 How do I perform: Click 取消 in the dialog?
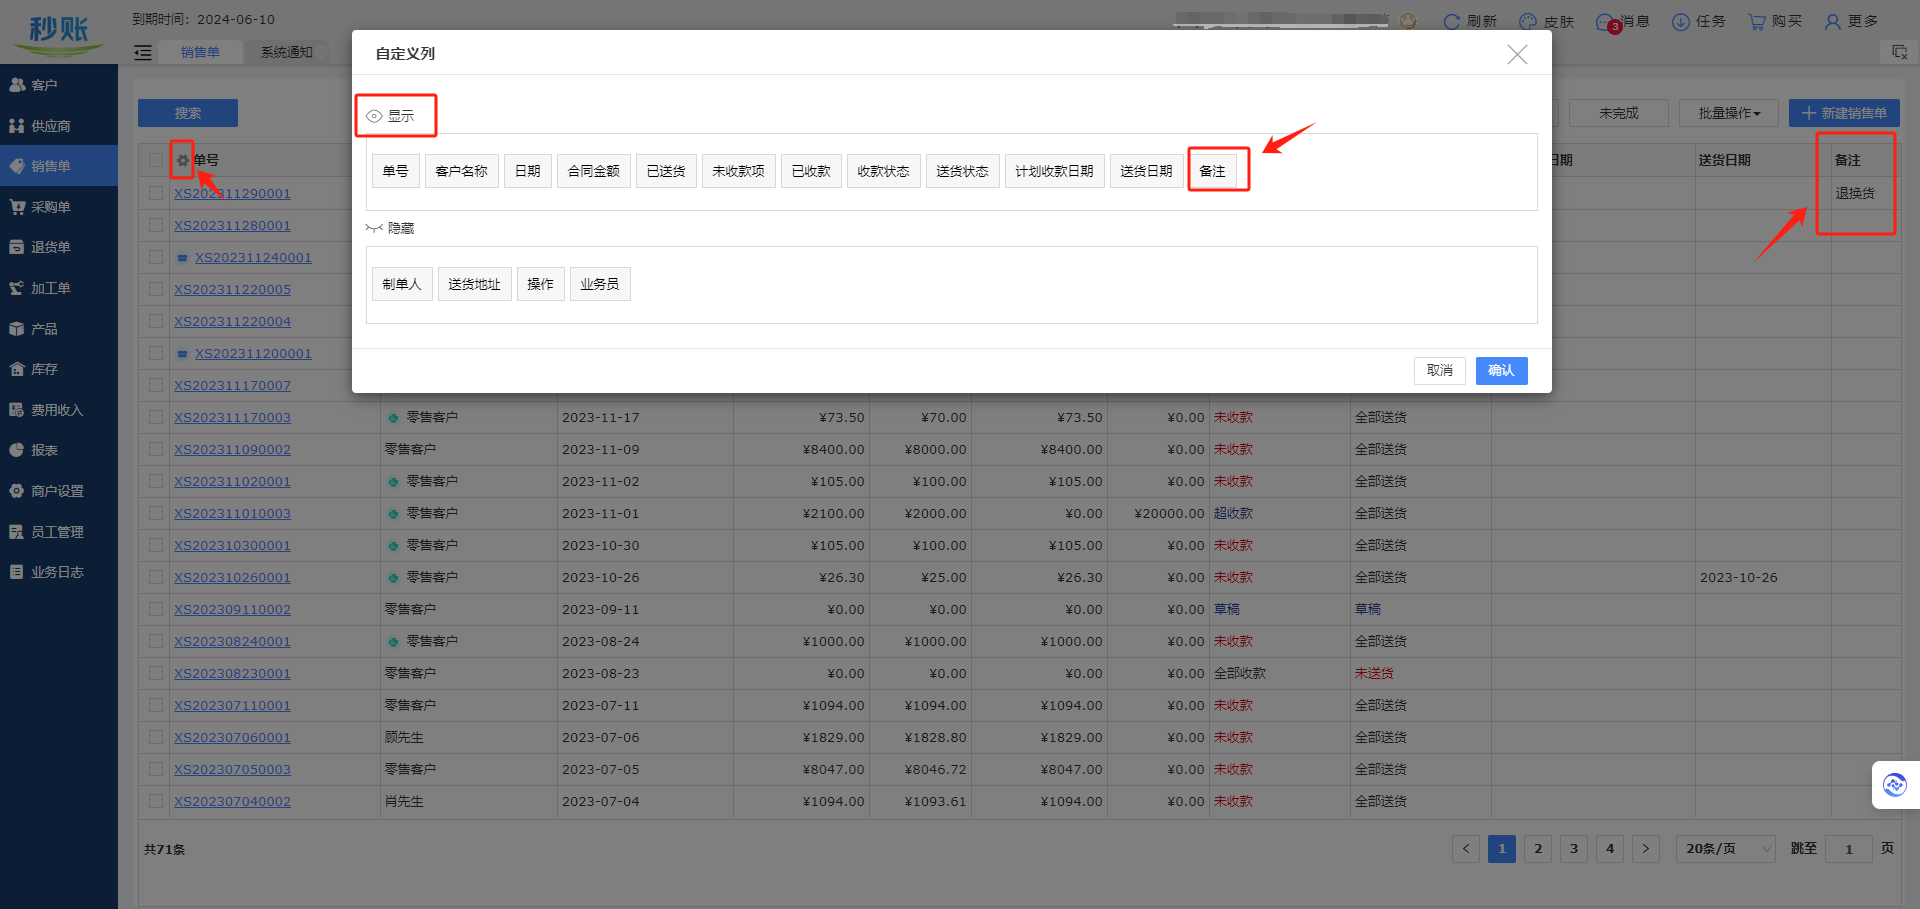tap(1440, 370)
